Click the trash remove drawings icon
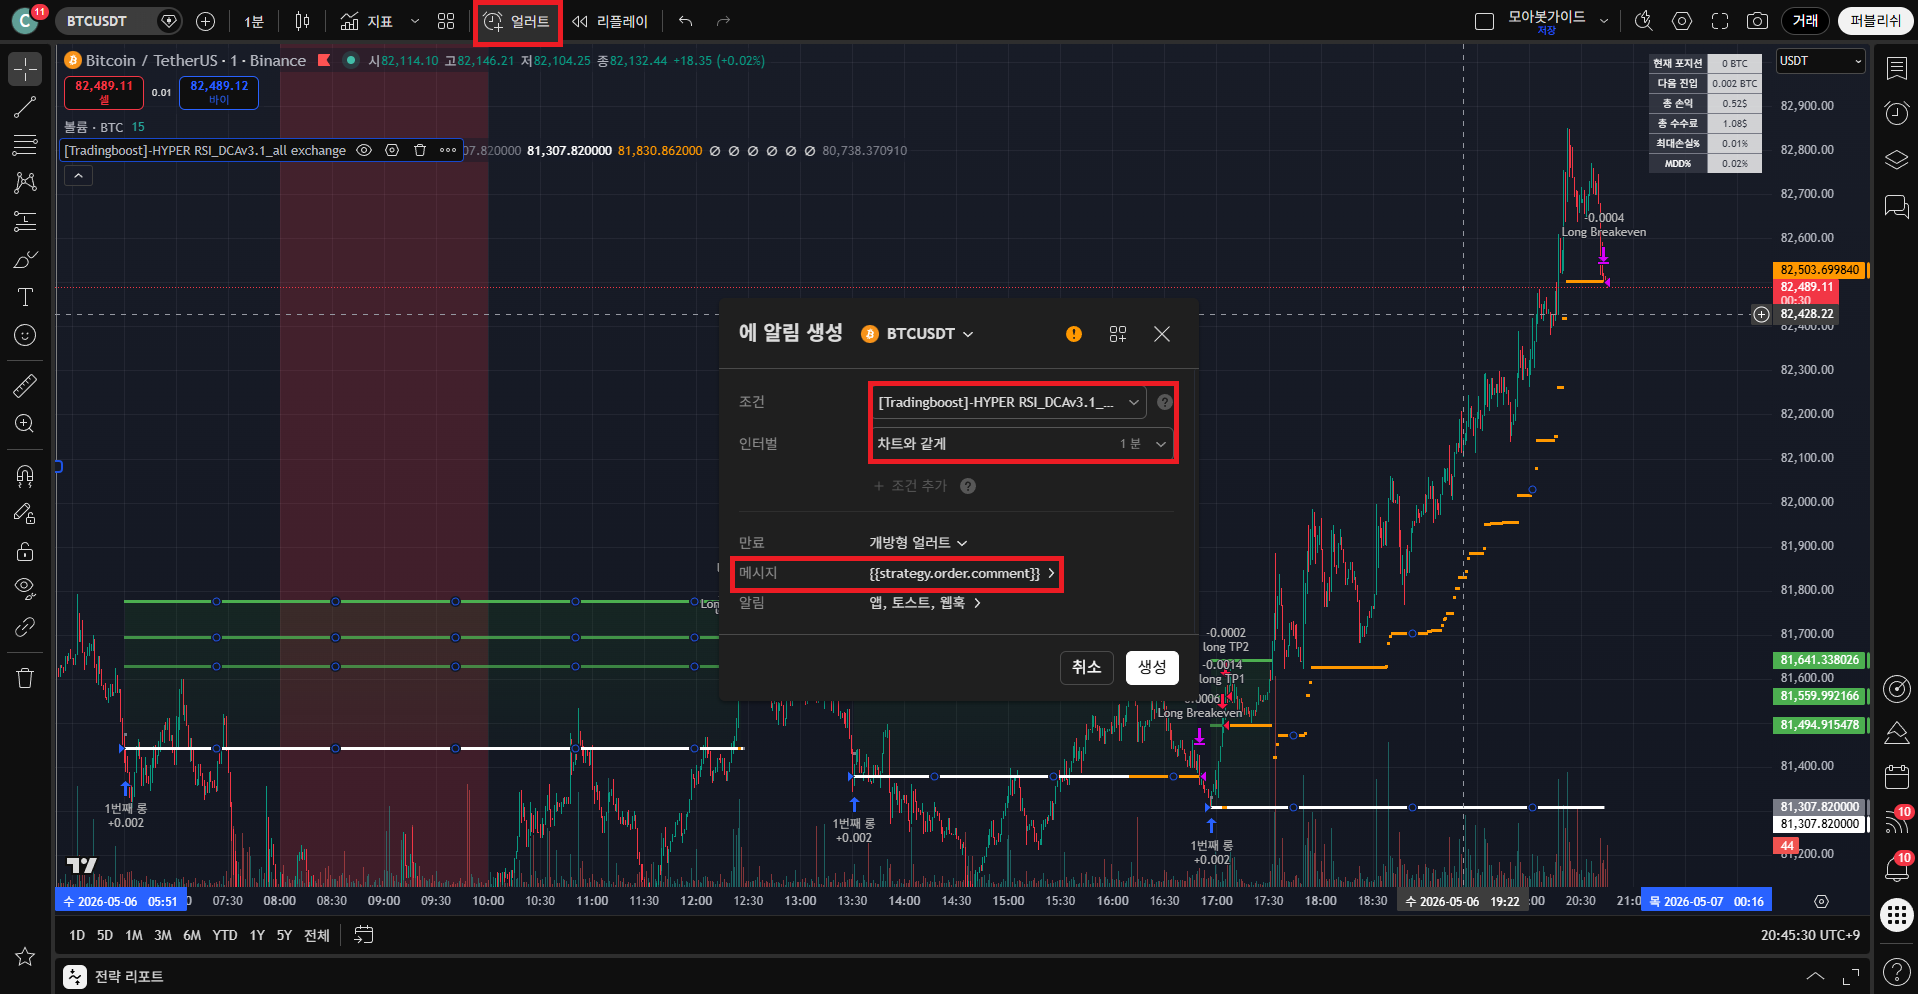 click(x=25, y=678)
